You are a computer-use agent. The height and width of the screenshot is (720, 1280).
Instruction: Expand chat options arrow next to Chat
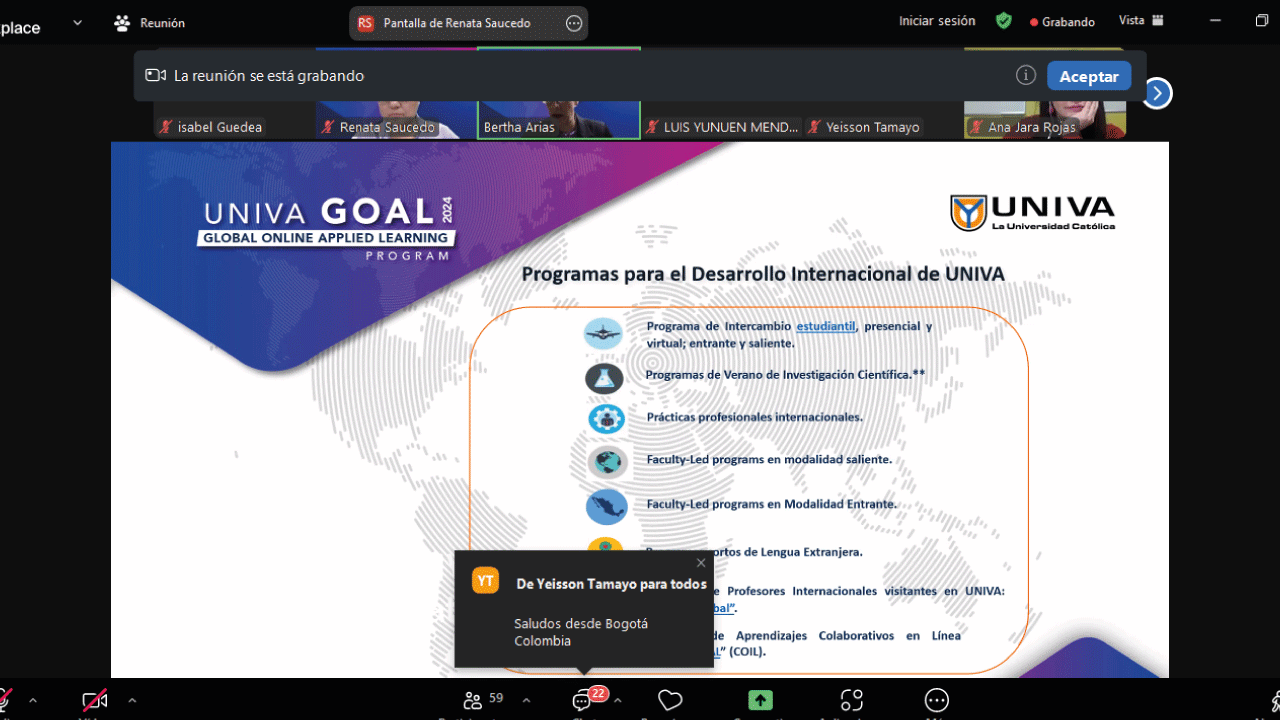pyautogui.click(x=618, y=700)
